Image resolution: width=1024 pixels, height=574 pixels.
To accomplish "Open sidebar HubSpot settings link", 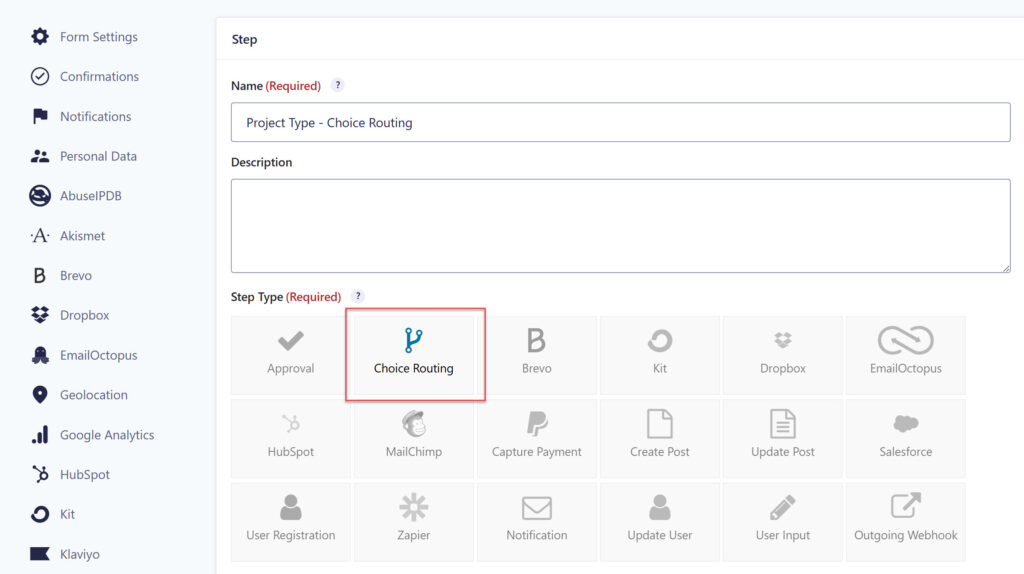I will point(84,474).
